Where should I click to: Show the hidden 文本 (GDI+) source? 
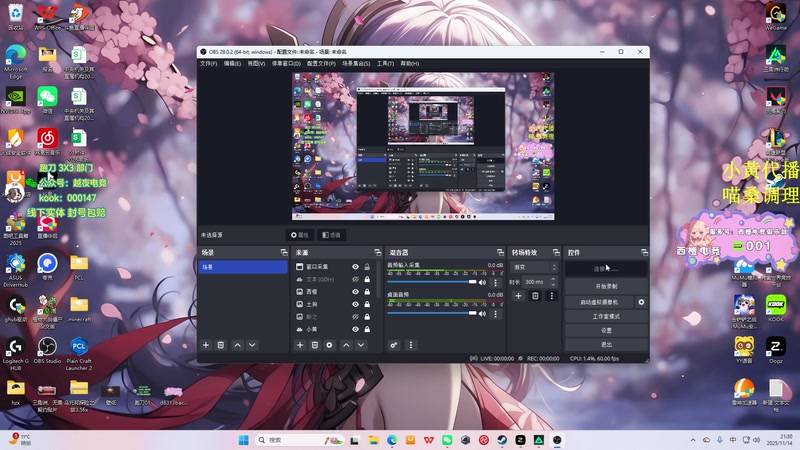pyautogui.click(x=355, y=279)
